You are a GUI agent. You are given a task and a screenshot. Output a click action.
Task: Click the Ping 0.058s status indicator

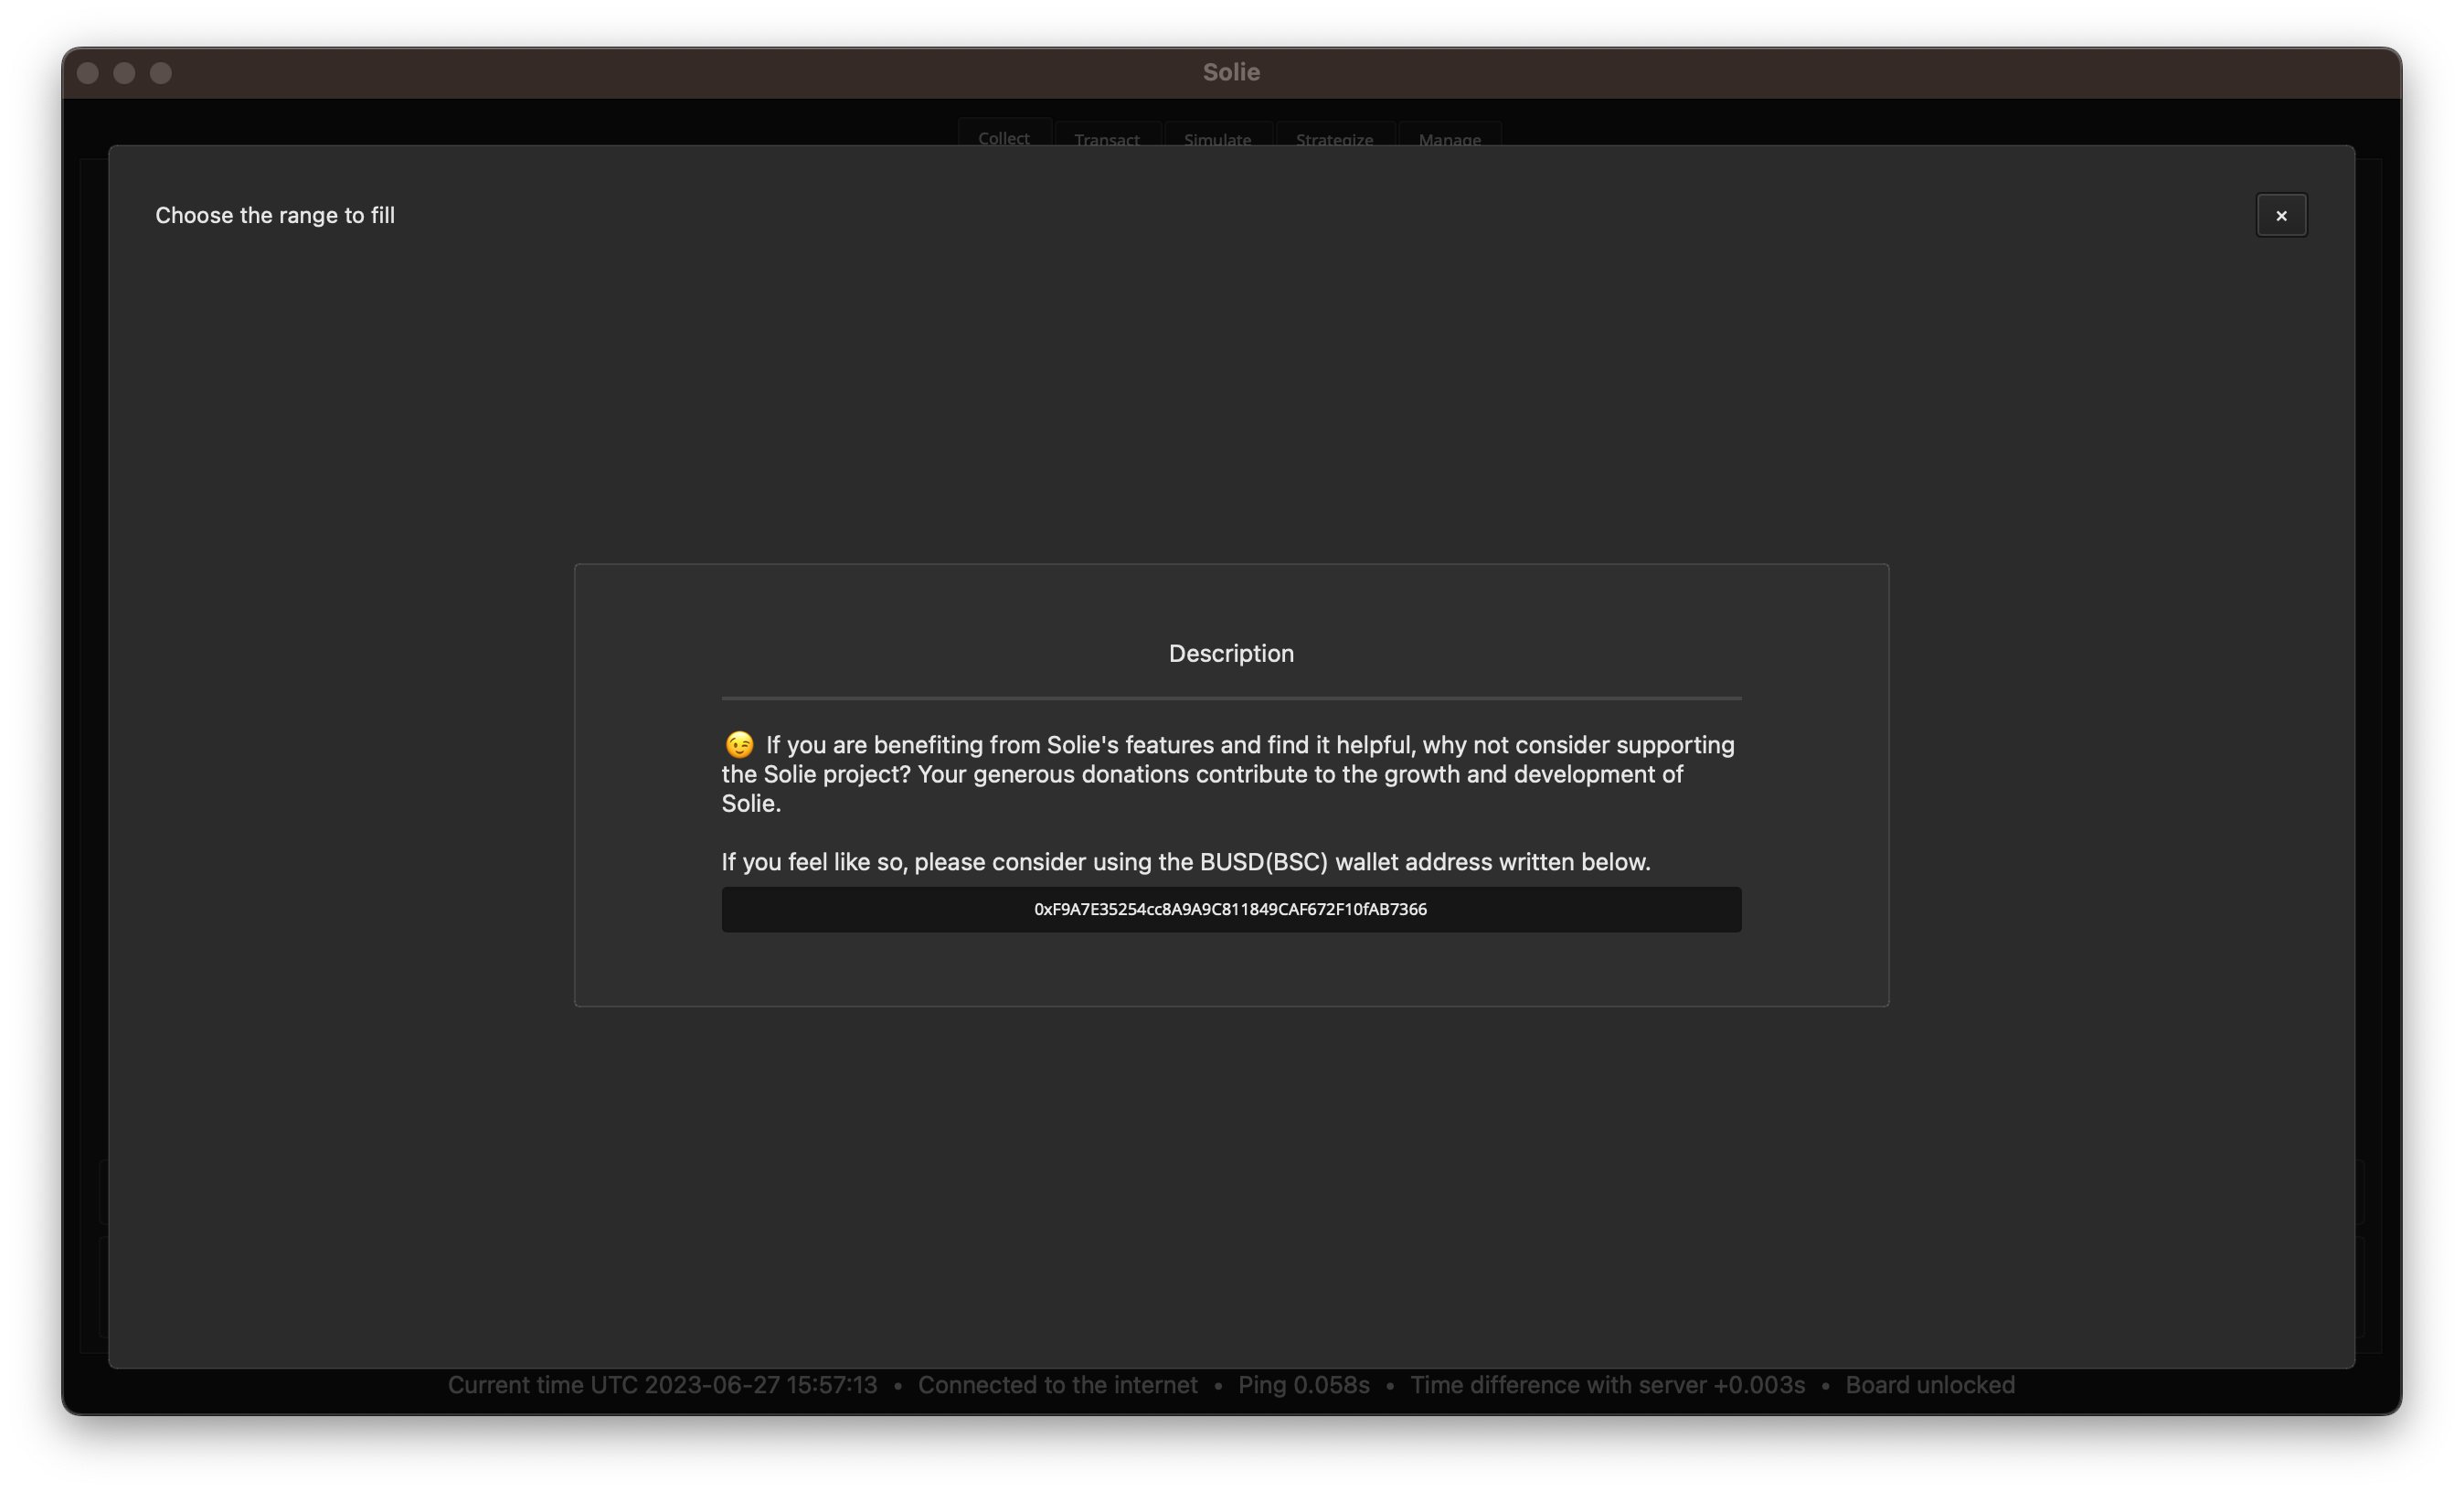coord(1303,1385)
